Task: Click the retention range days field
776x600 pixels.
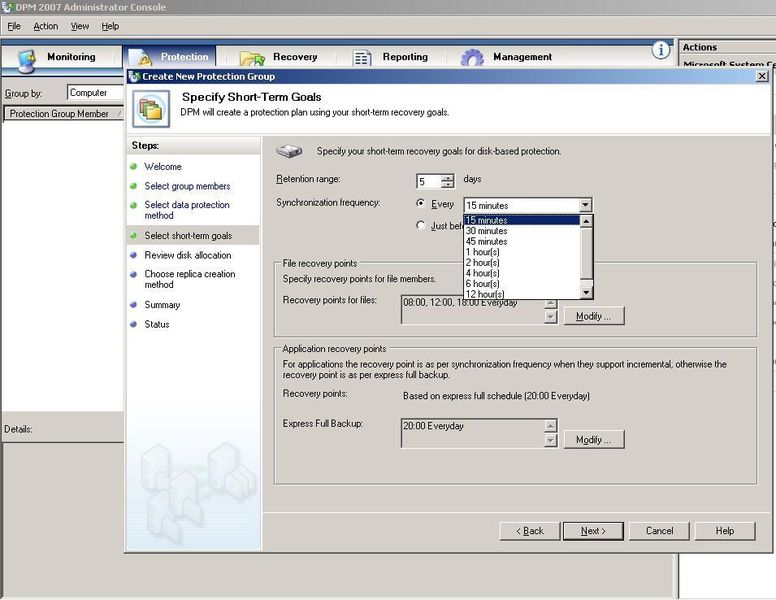Action: [429, 181]
